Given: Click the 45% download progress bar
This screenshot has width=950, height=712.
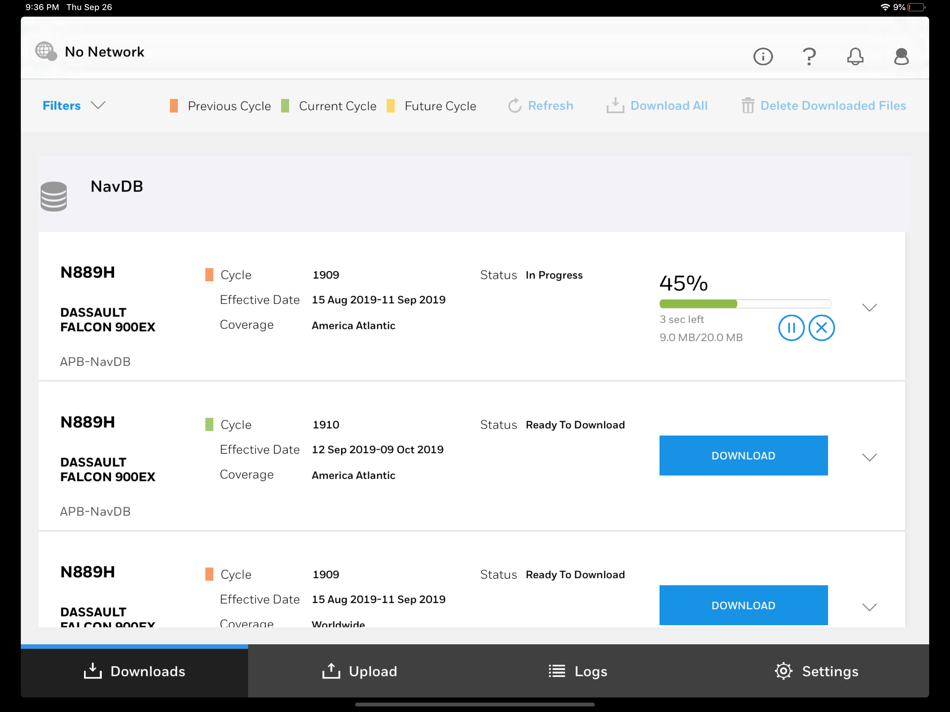Looking at the screenshot, I should pyautogui.click(x=745, y=304).
